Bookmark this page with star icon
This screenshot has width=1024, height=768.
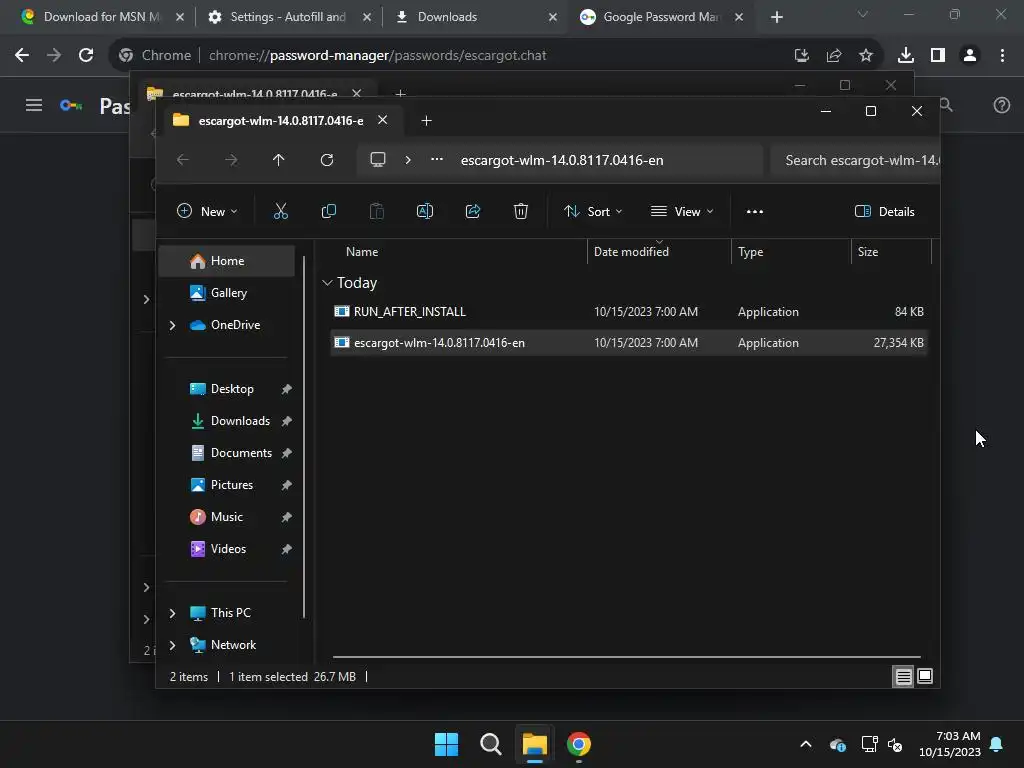(865, 56)
